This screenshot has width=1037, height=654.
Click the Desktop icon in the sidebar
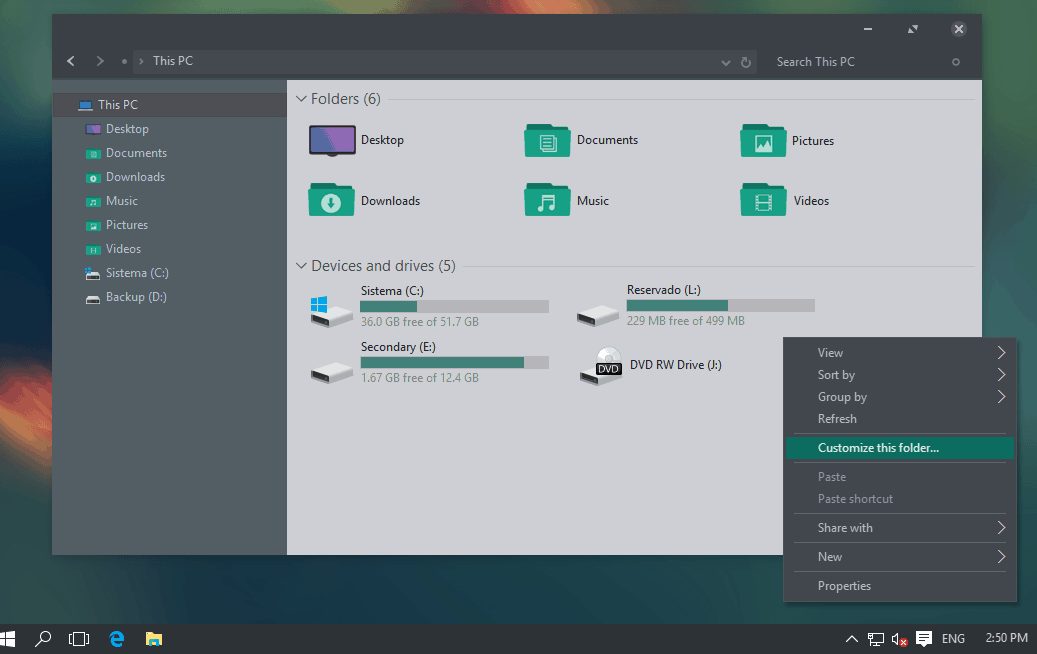pos(93,129)
